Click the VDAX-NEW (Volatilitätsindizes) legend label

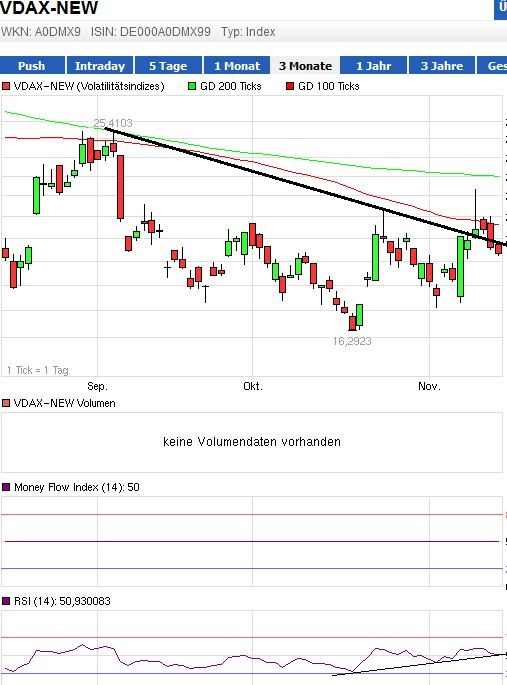click(x=89, y=86)
